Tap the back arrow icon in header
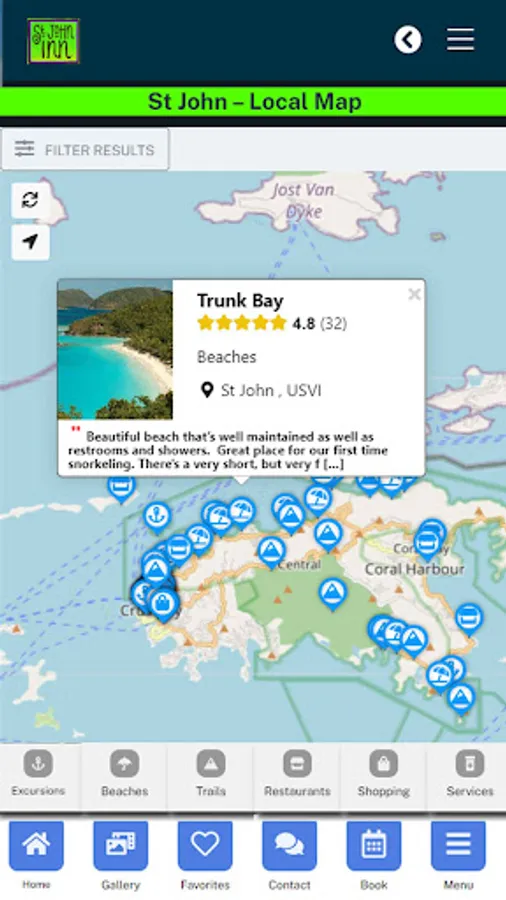 click(x=408, y=40)
